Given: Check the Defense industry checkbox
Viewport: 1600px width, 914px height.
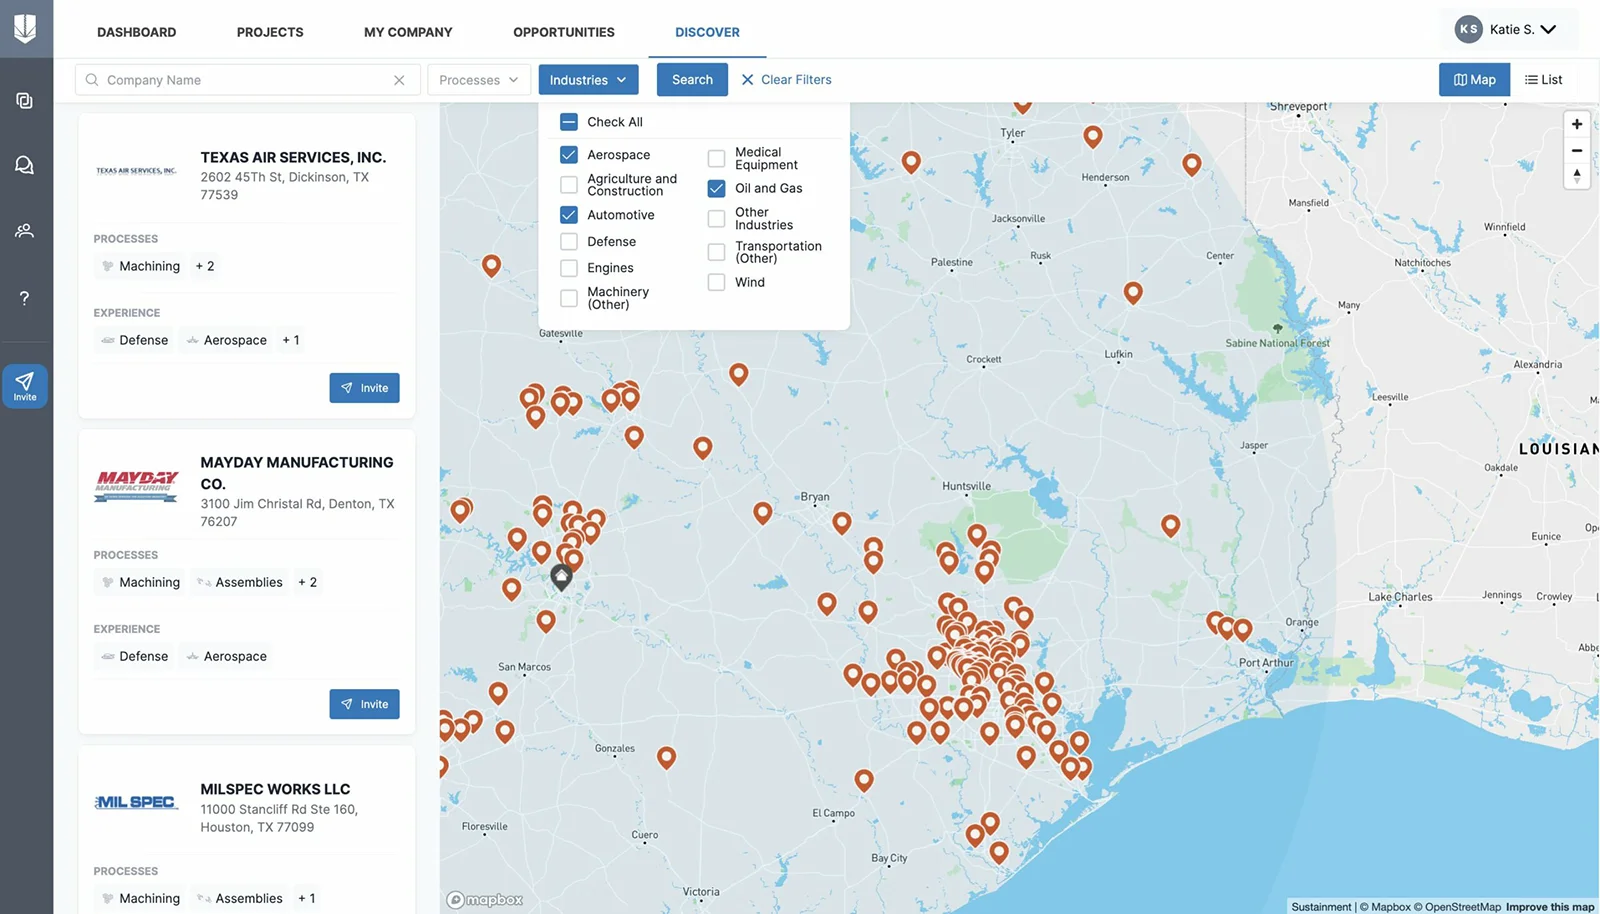Looking at the screenshot, I should click(569, 242).
